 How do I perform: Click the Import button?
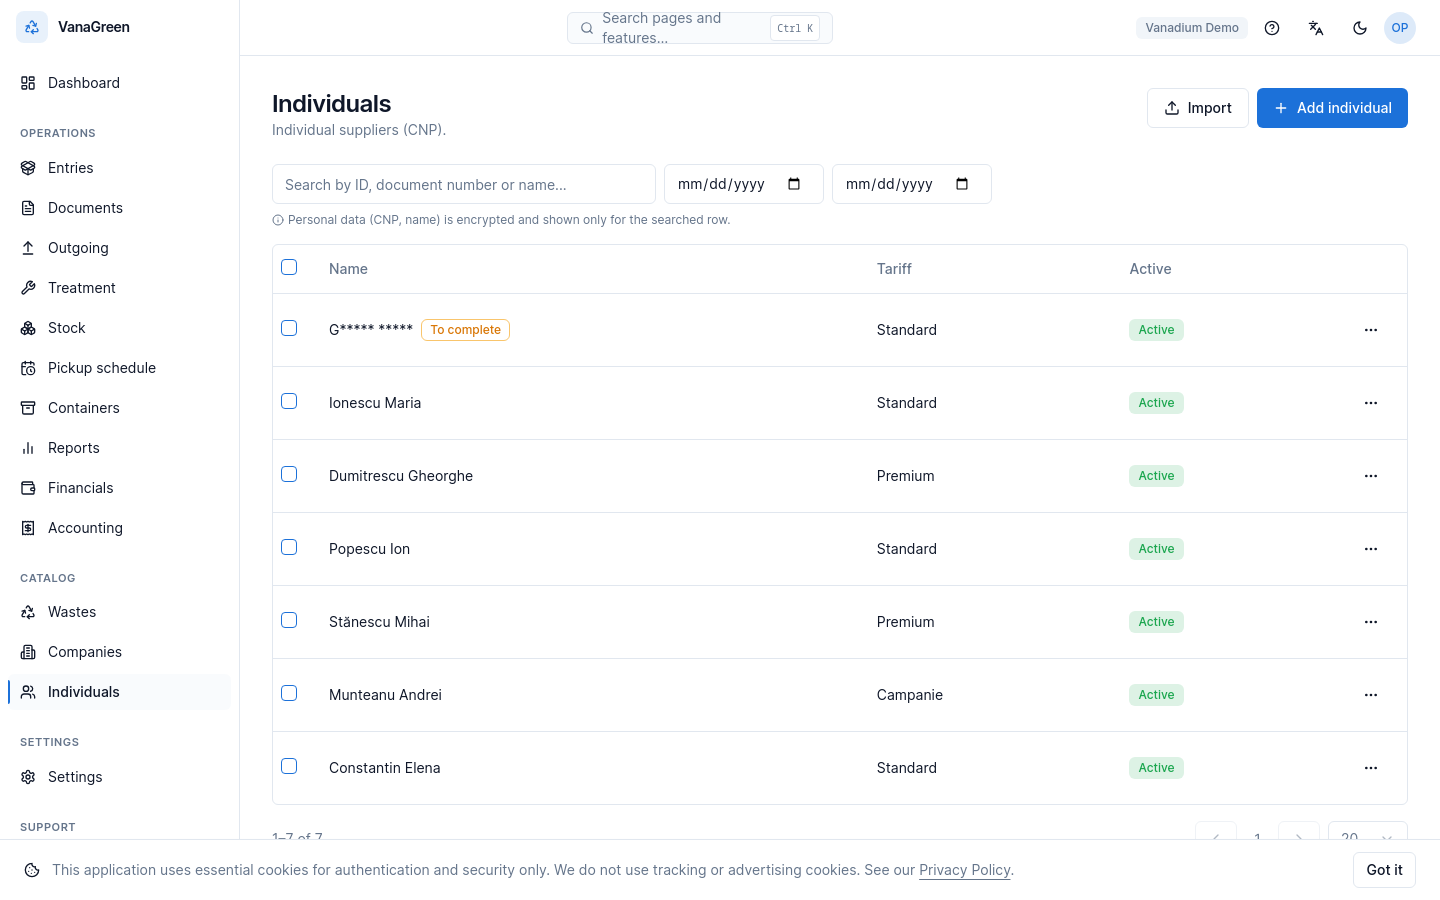[1197, 108]
